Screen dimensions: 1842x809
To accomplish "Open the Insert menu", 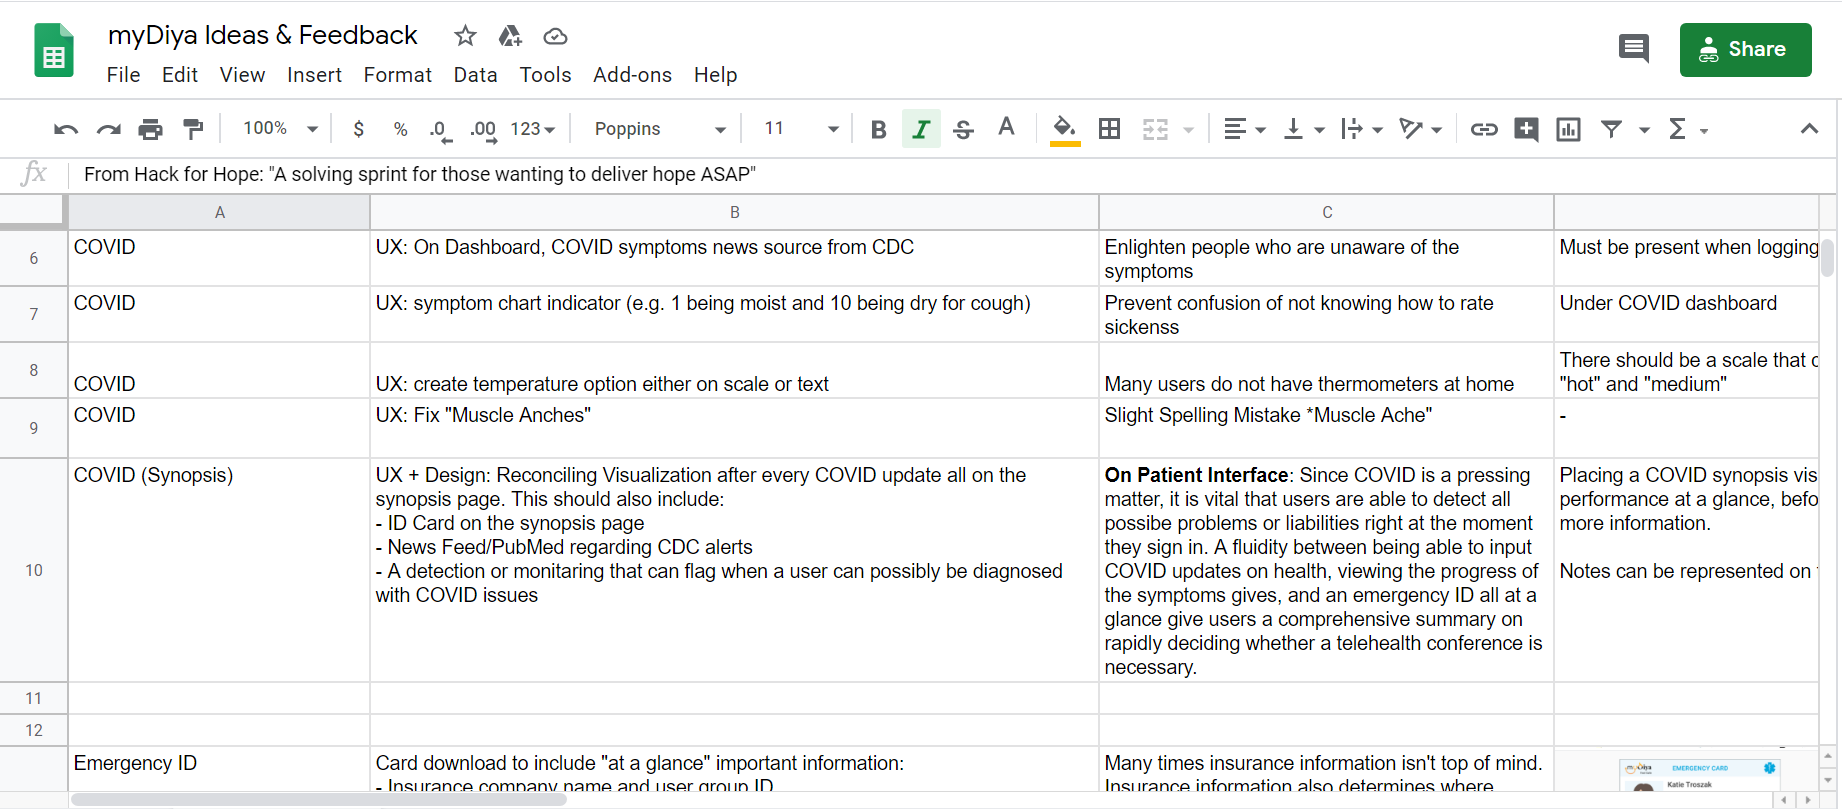I will tap(314, 75).
